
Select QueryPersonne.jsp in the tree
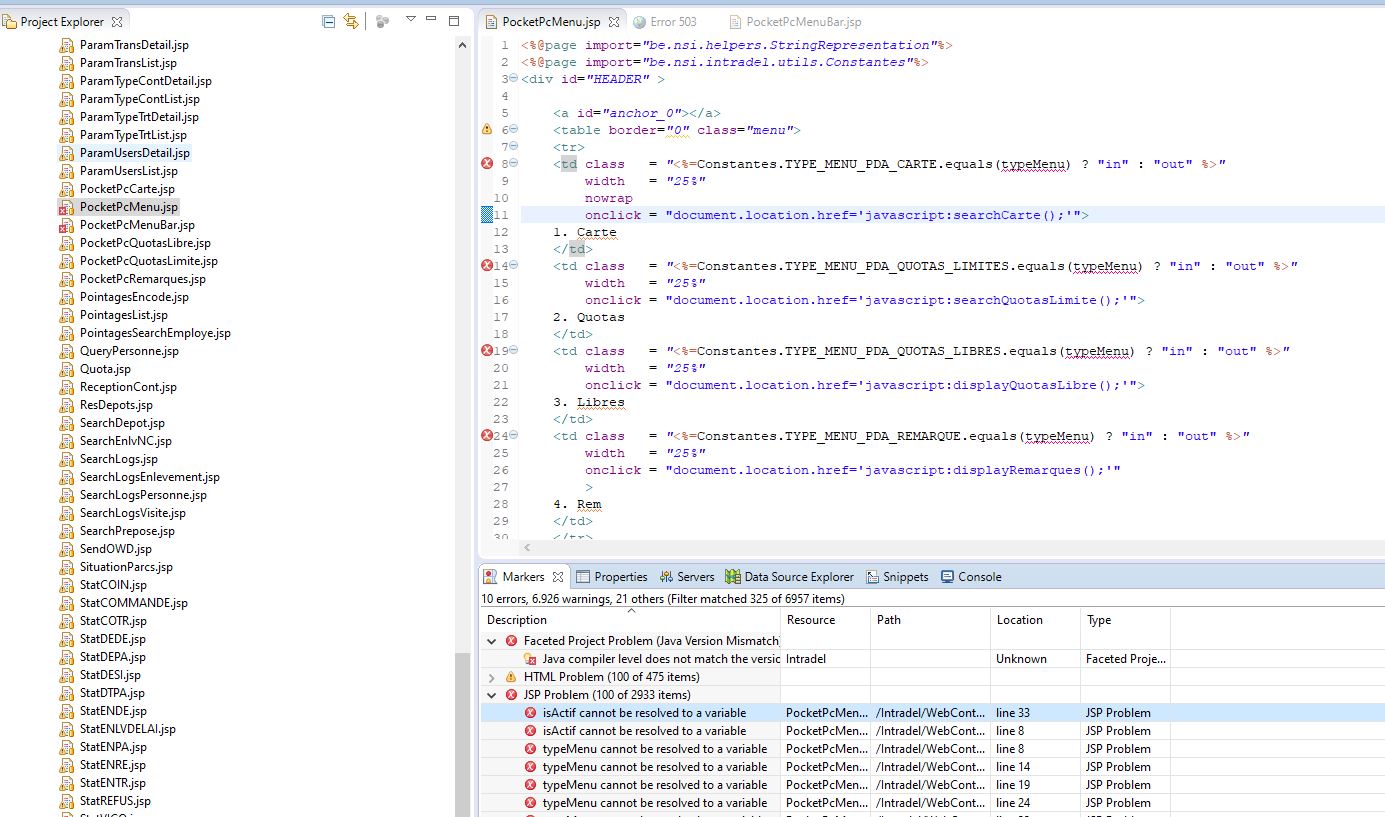pyautogui.click(x=129, y=351)
